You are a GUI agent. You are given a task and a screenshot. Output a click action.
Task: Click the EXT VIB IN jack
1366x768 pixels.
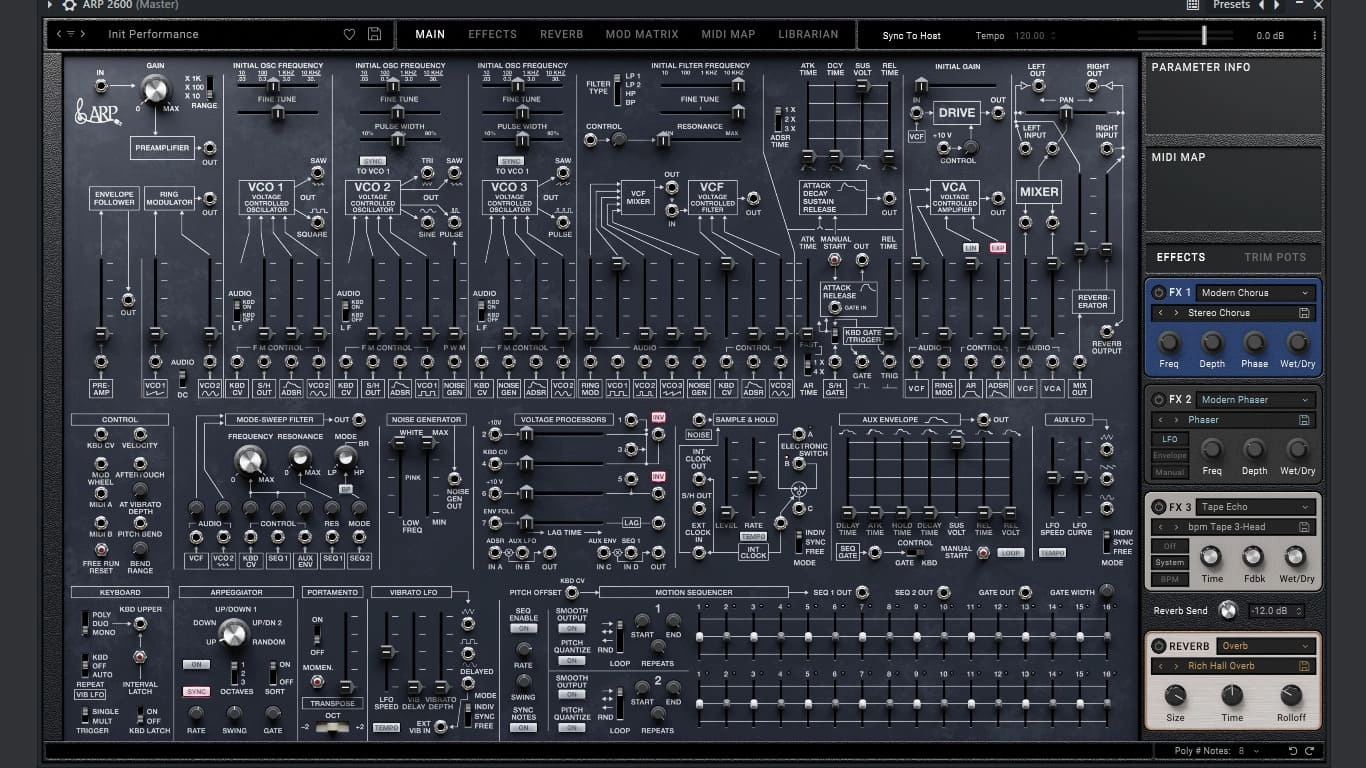tap(441, 726)
